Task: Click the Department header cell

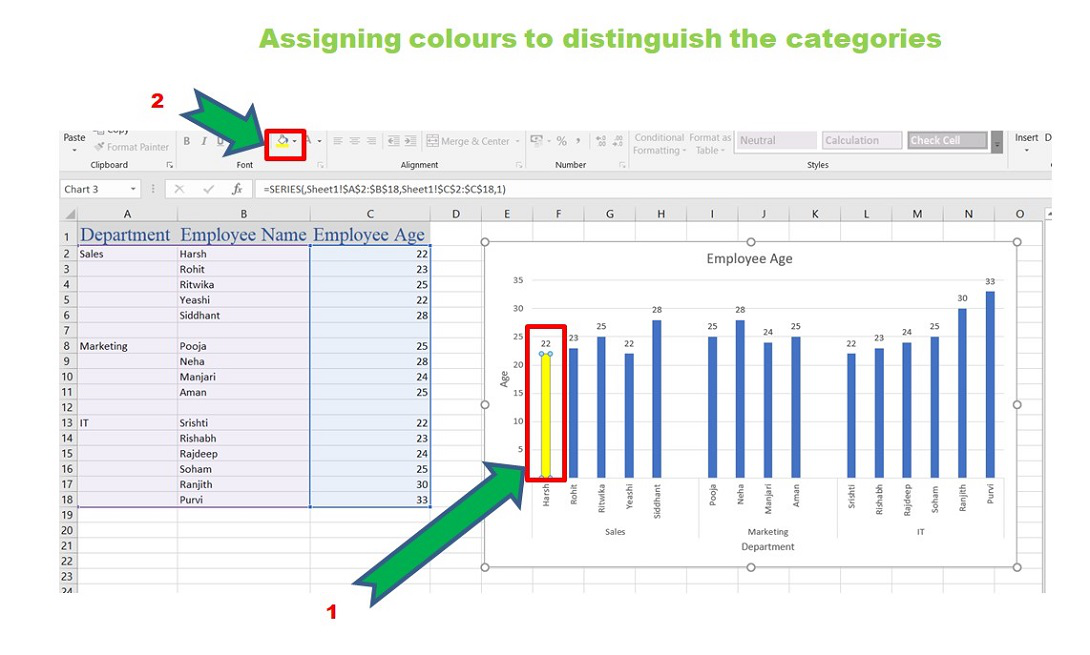Action: point(127,235)
